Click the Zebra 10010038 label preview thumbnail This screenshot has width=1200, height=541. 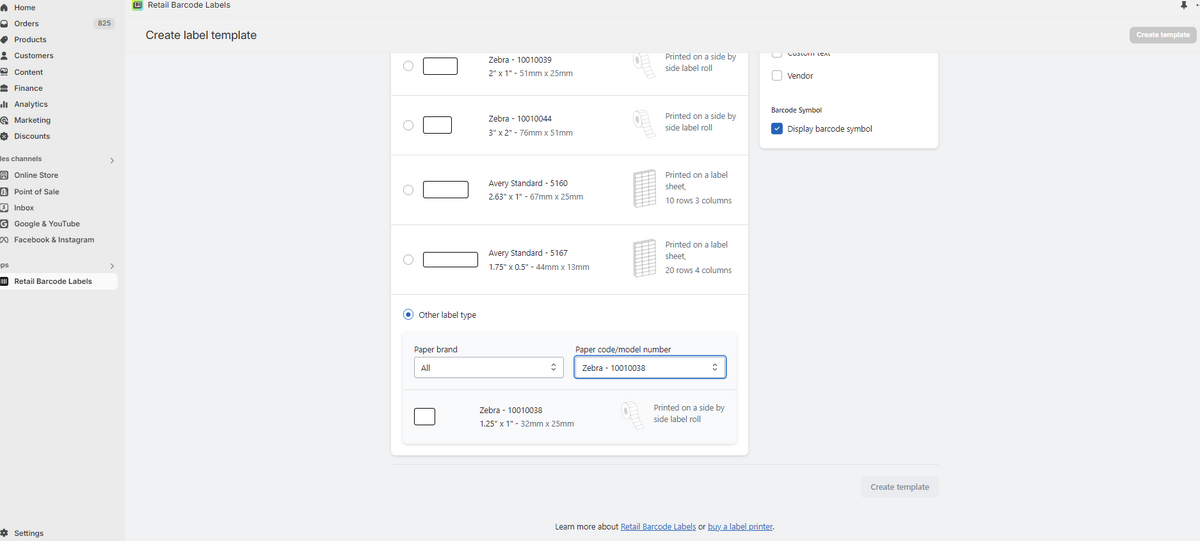pyautogui.click(x=424, y=417)
